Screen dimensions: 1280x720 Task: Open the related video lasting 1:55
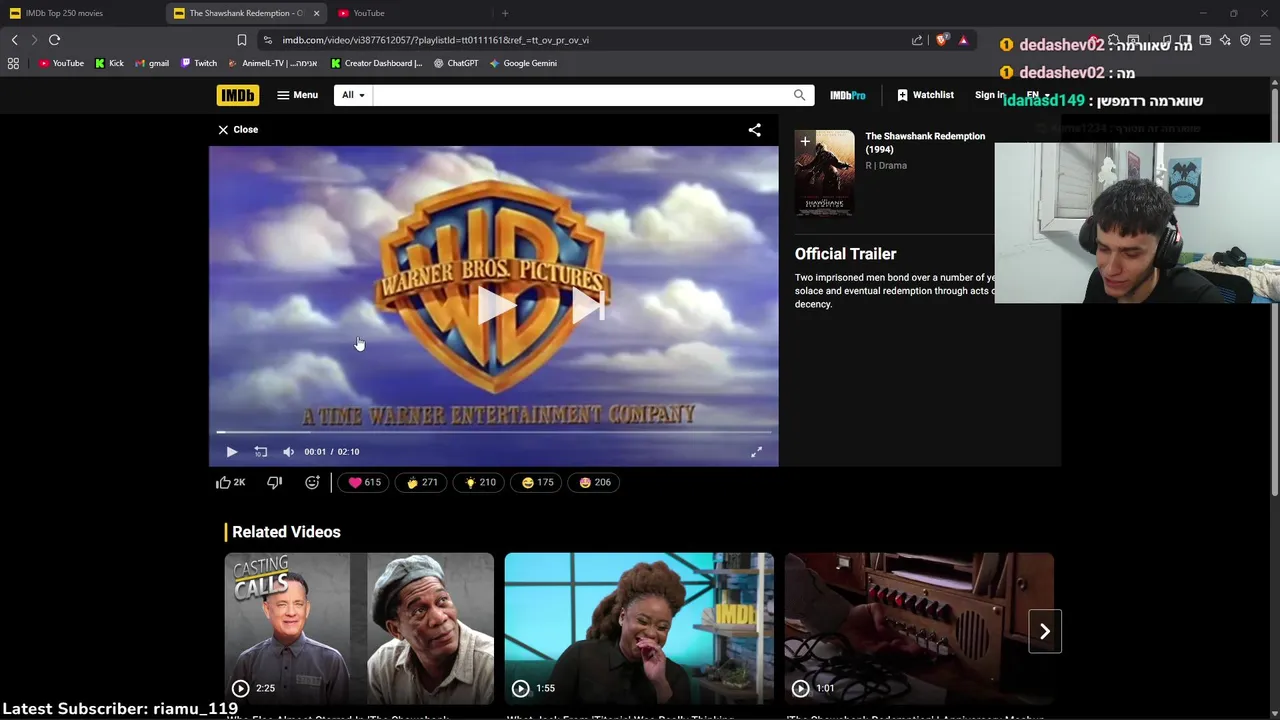(639, 629)
